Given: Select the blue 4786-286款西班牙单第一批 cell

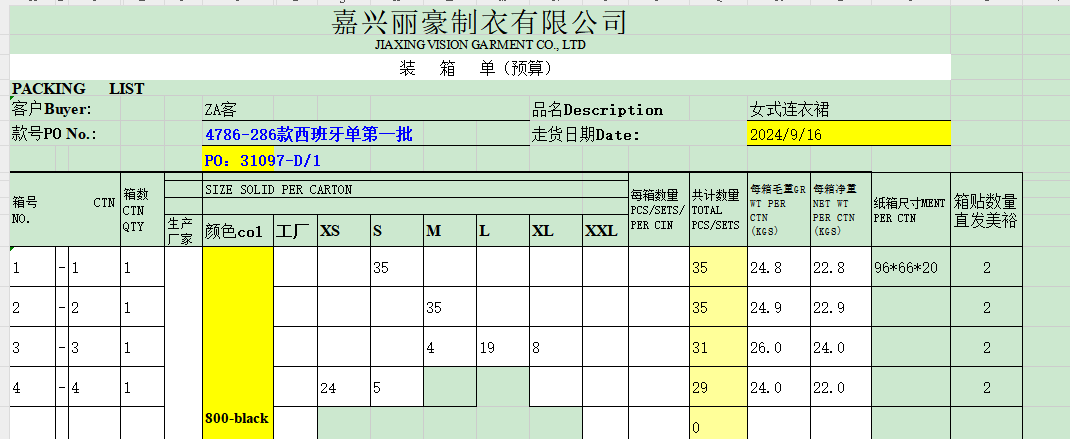Looking at the screenshot, I should click(308, 135).
